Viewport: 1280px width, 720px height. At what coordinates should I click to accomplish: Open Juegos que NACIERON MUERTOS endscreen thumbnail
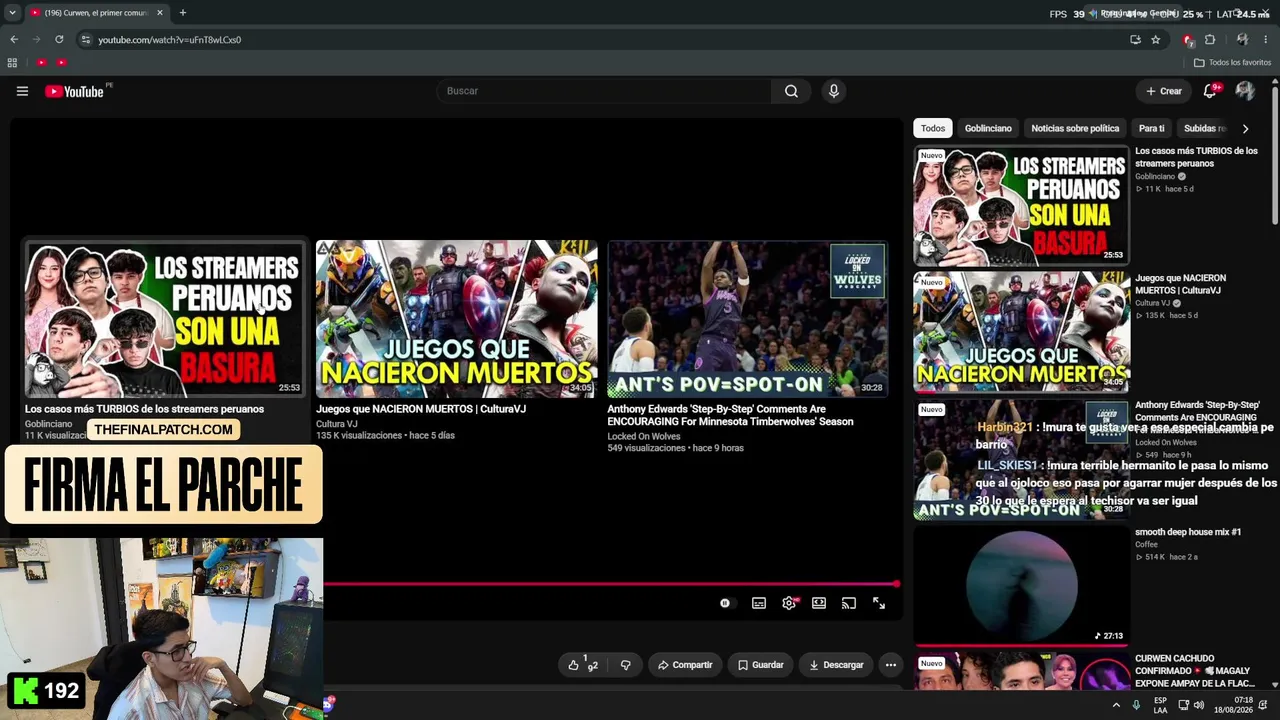tap(456, 319)
